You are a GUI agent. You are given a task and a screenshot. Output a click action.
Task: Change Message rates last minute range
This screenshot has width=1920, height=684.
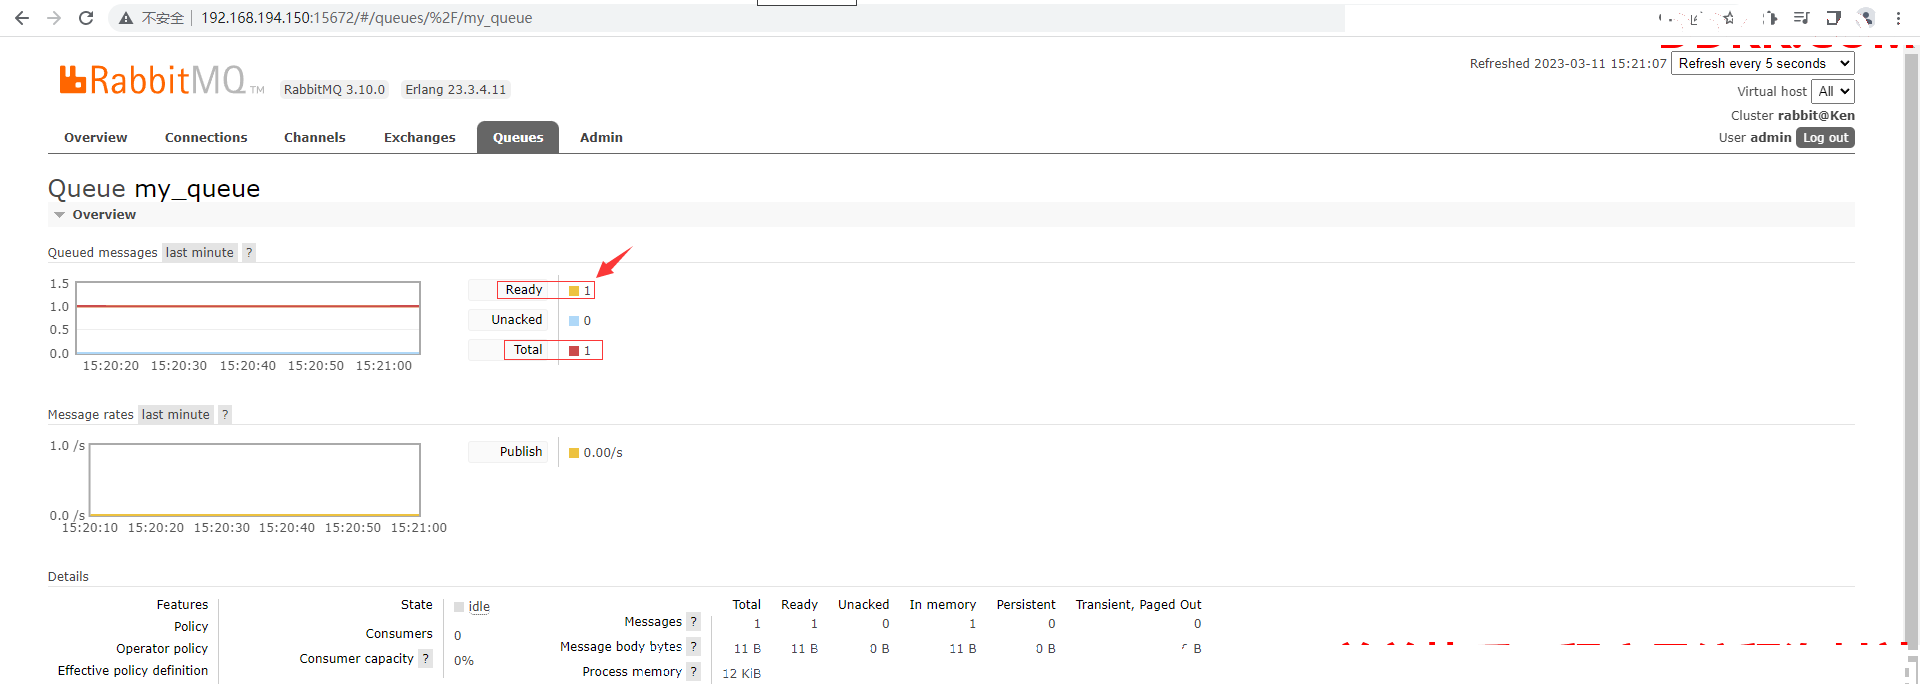coord(176,414)
